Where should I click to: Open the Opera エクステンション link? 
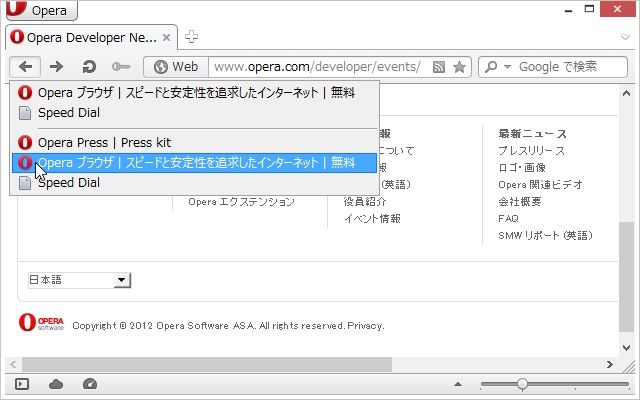241,202
